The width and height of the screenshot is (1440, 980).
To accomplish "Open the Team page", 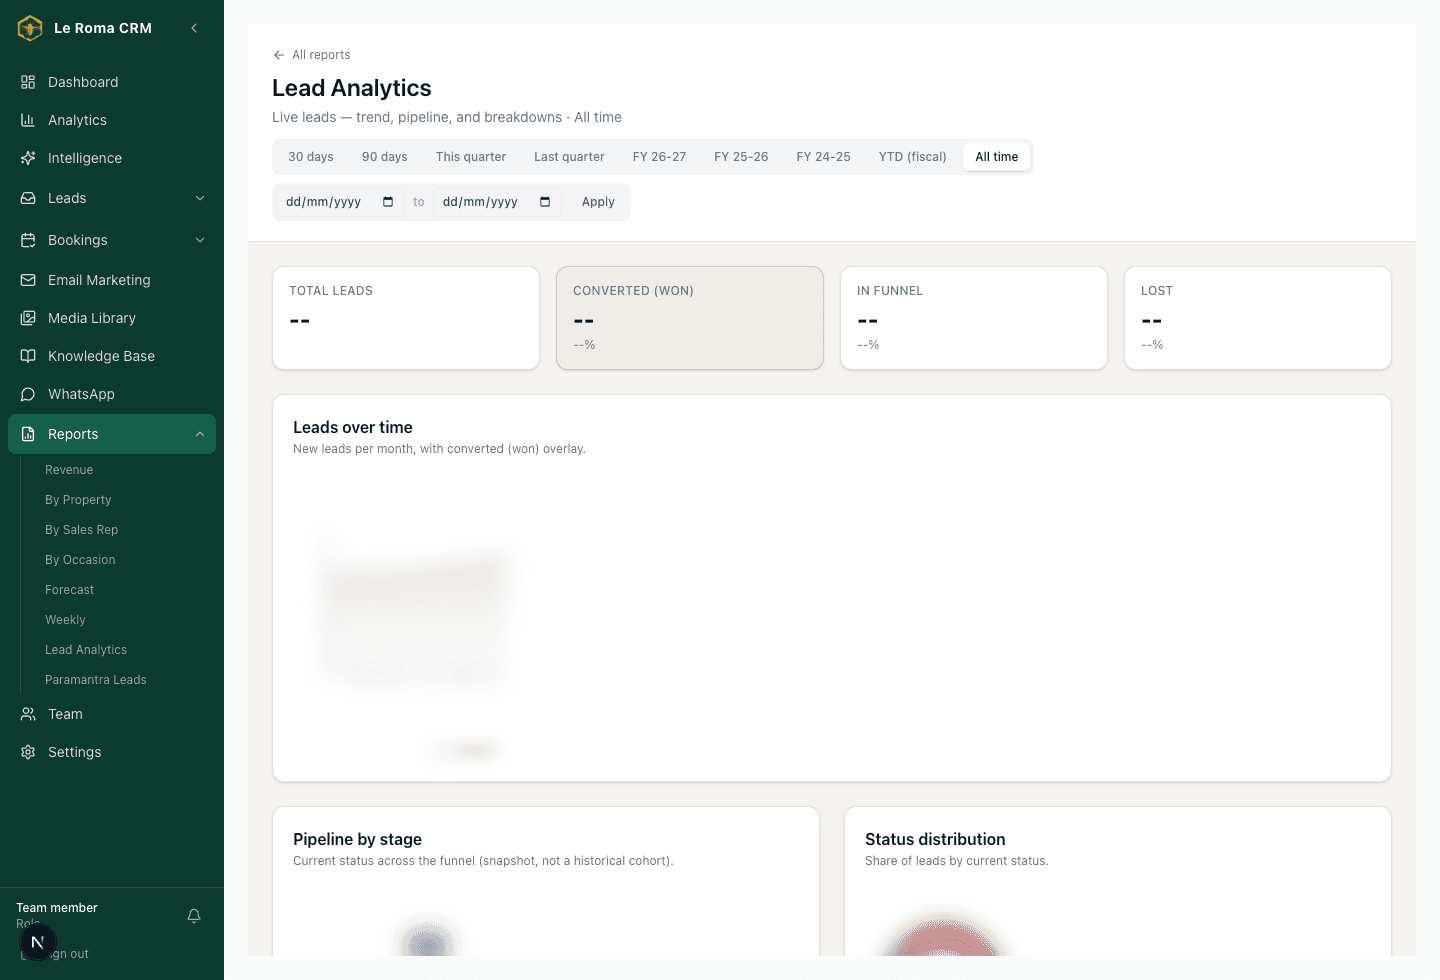I will click(112, 714).
